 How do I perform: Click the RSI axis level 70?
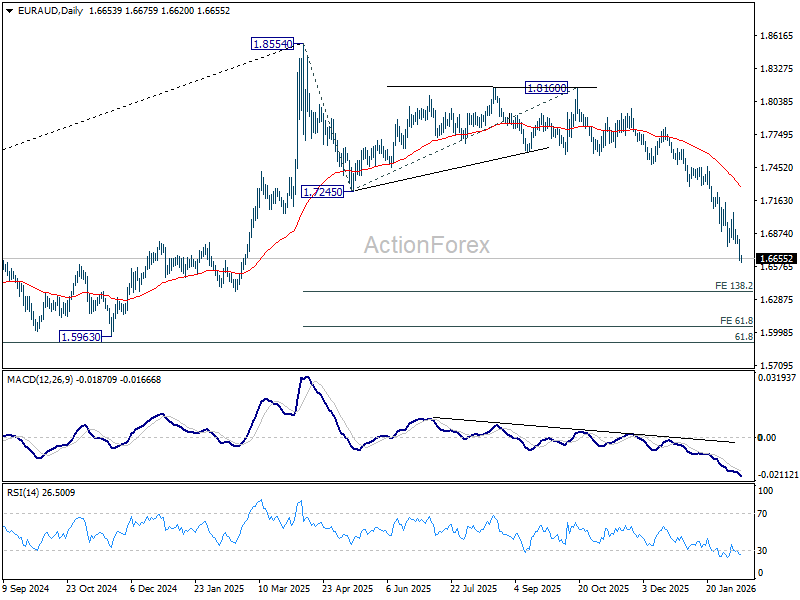762,514
